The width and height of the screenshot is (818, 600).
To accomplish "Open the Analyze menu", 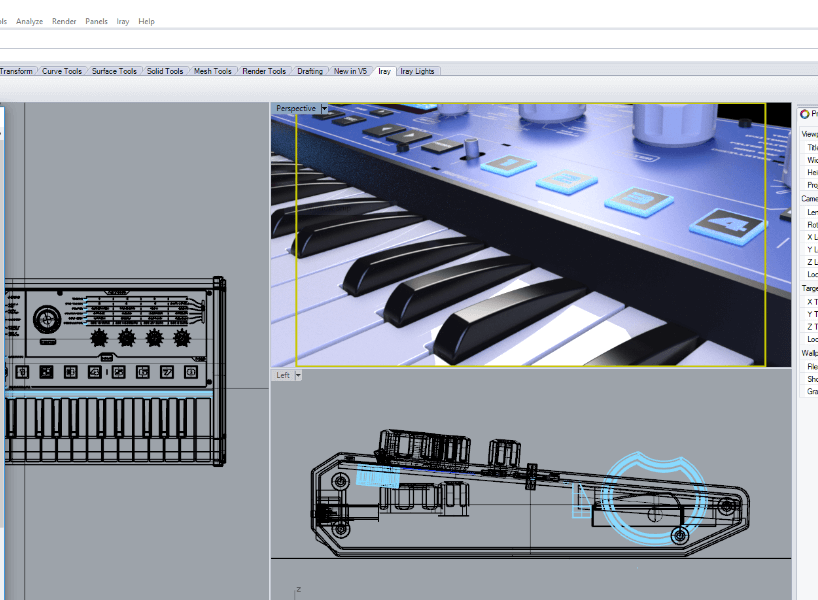I will (x=29, y=21).
